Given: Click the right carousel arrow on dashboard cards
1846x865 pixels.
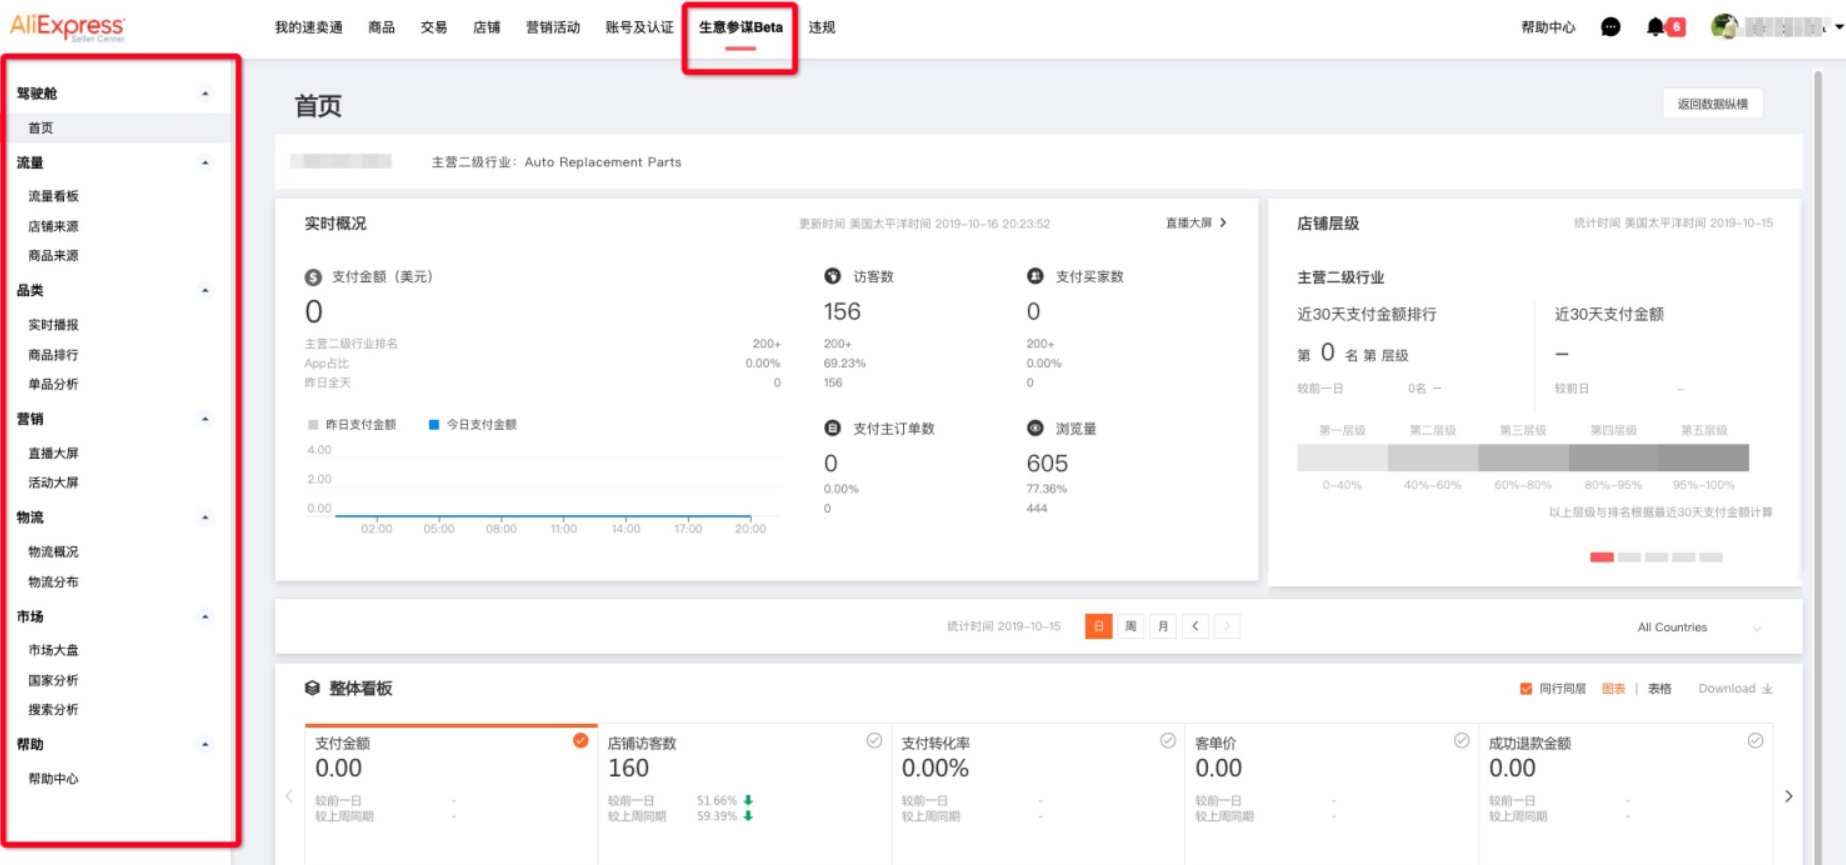Looking at the screenshot, I should point(1788,796).
